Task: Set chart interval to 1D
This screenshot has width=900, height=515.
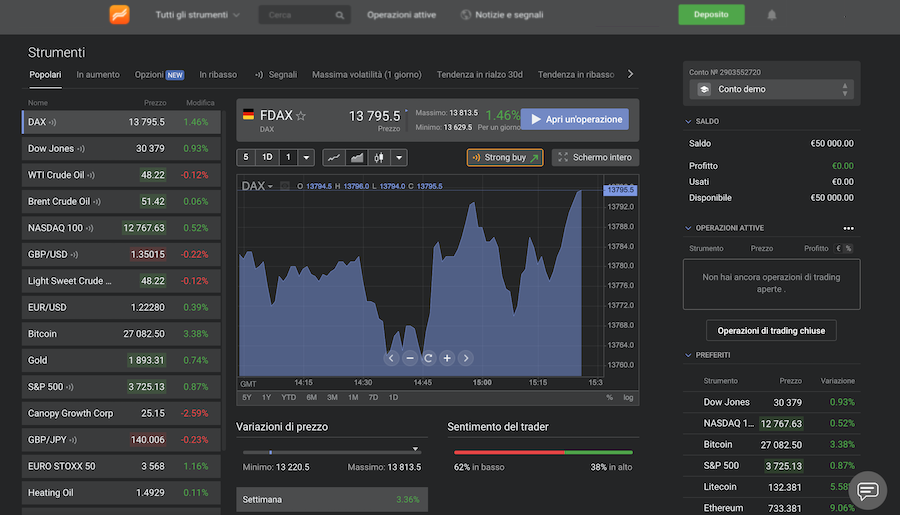Action: point(267,157)
